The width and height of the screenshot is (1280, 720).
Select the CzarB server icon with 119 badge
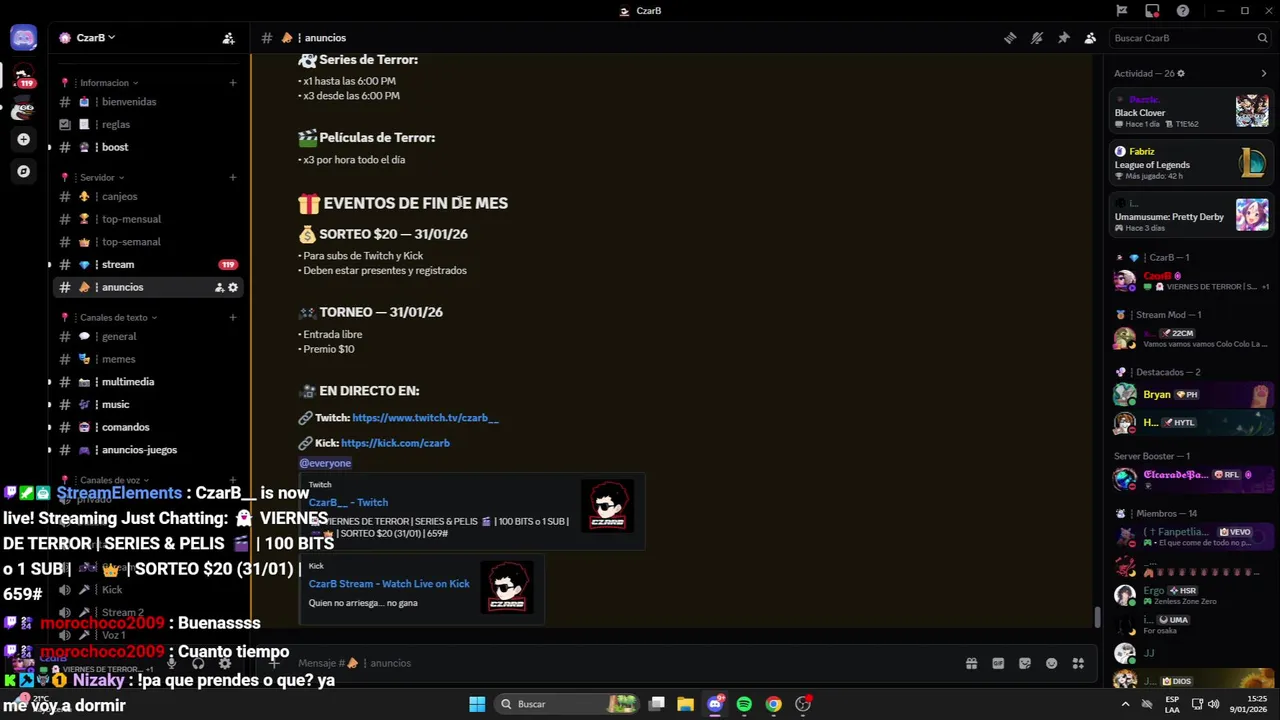(23, 75)
